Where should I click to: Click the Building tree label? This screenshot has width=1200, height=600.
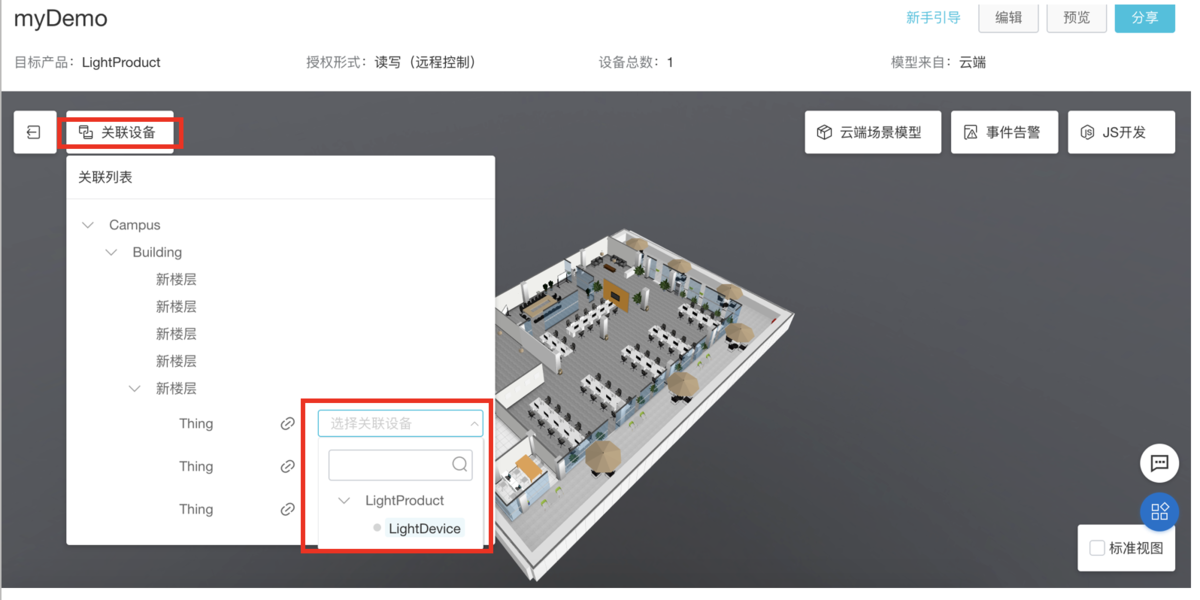pyautogui.click(x=157, y=252)
